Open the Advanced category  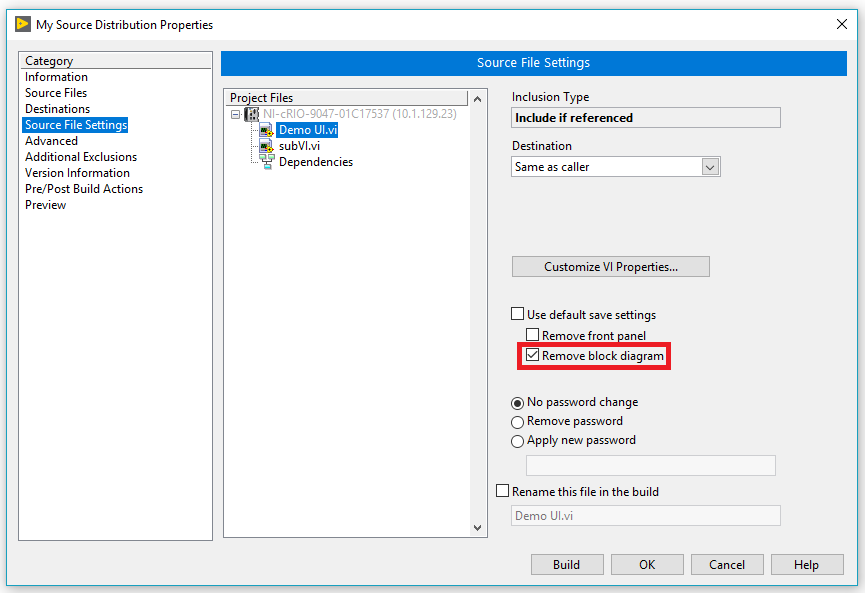coord(51,141)
